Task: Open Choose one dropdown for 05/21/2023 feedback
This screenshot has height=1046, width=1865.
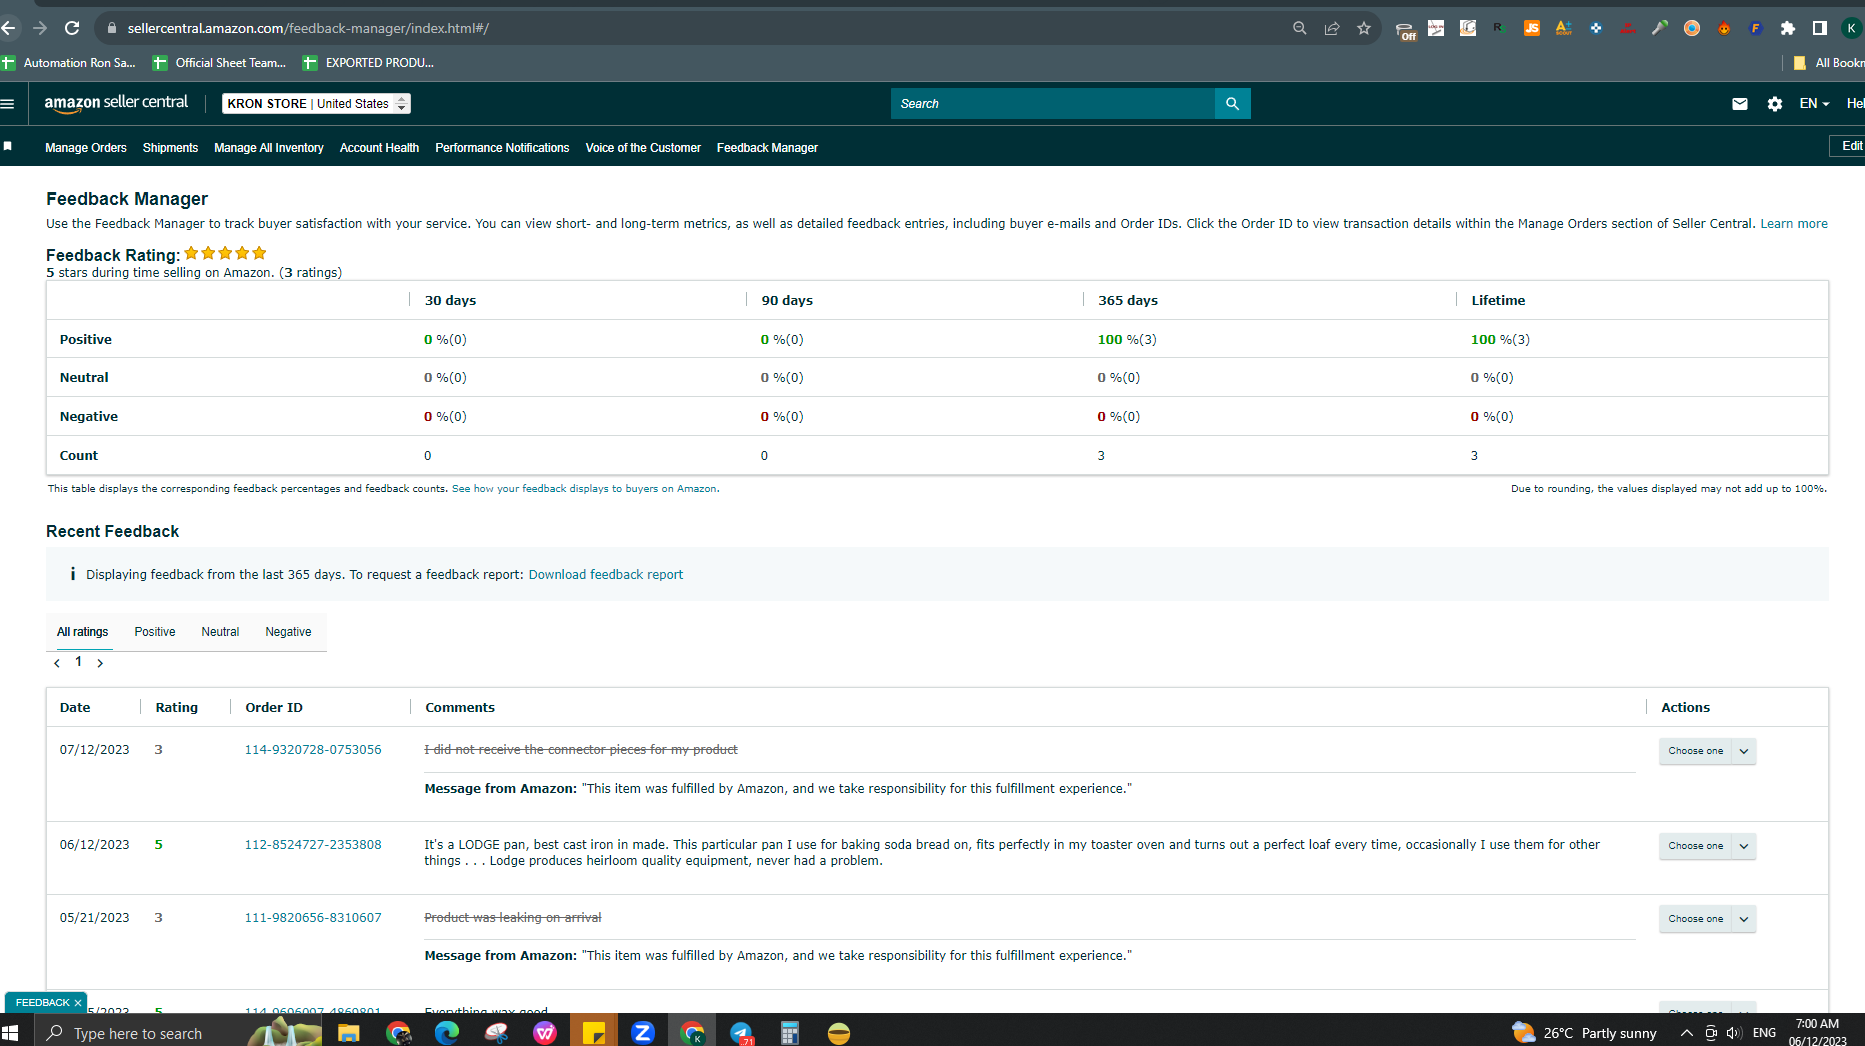Action: (x=1695, y=919)
